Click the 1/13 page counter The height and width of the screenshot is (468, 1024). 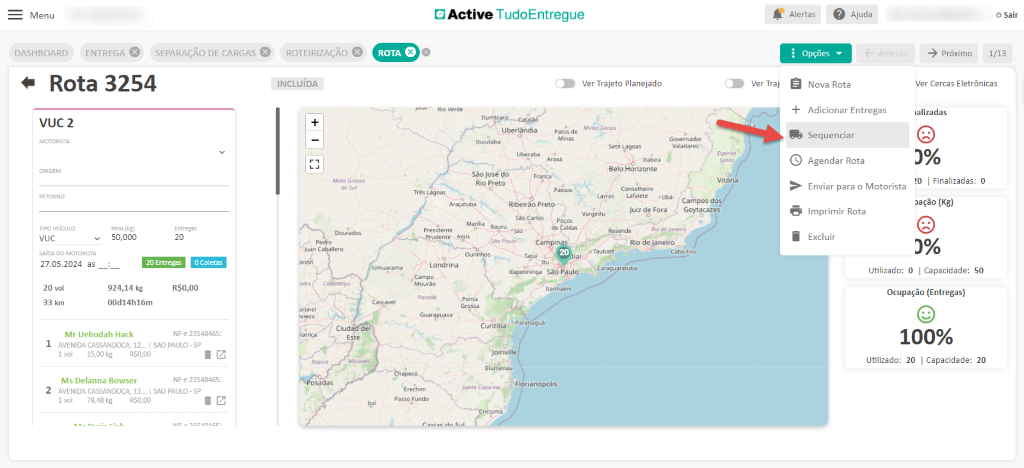997,53
